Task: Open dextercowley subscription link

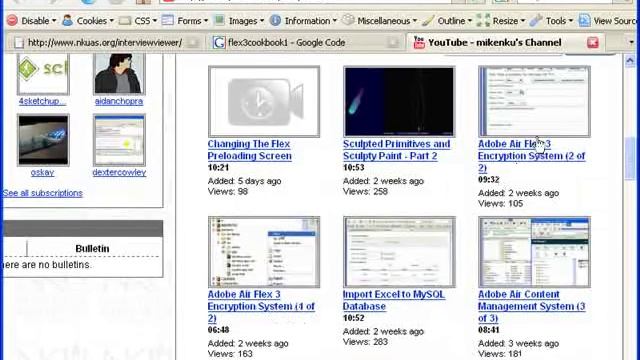Action: tap(119, 172)
